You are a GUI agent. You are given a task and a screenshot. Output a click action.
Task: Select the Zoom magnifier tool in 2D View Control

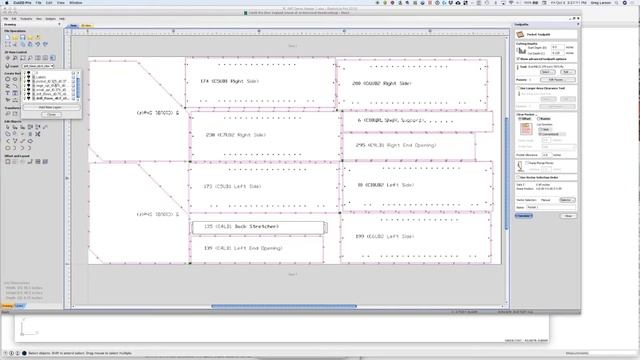click(30, 58)
